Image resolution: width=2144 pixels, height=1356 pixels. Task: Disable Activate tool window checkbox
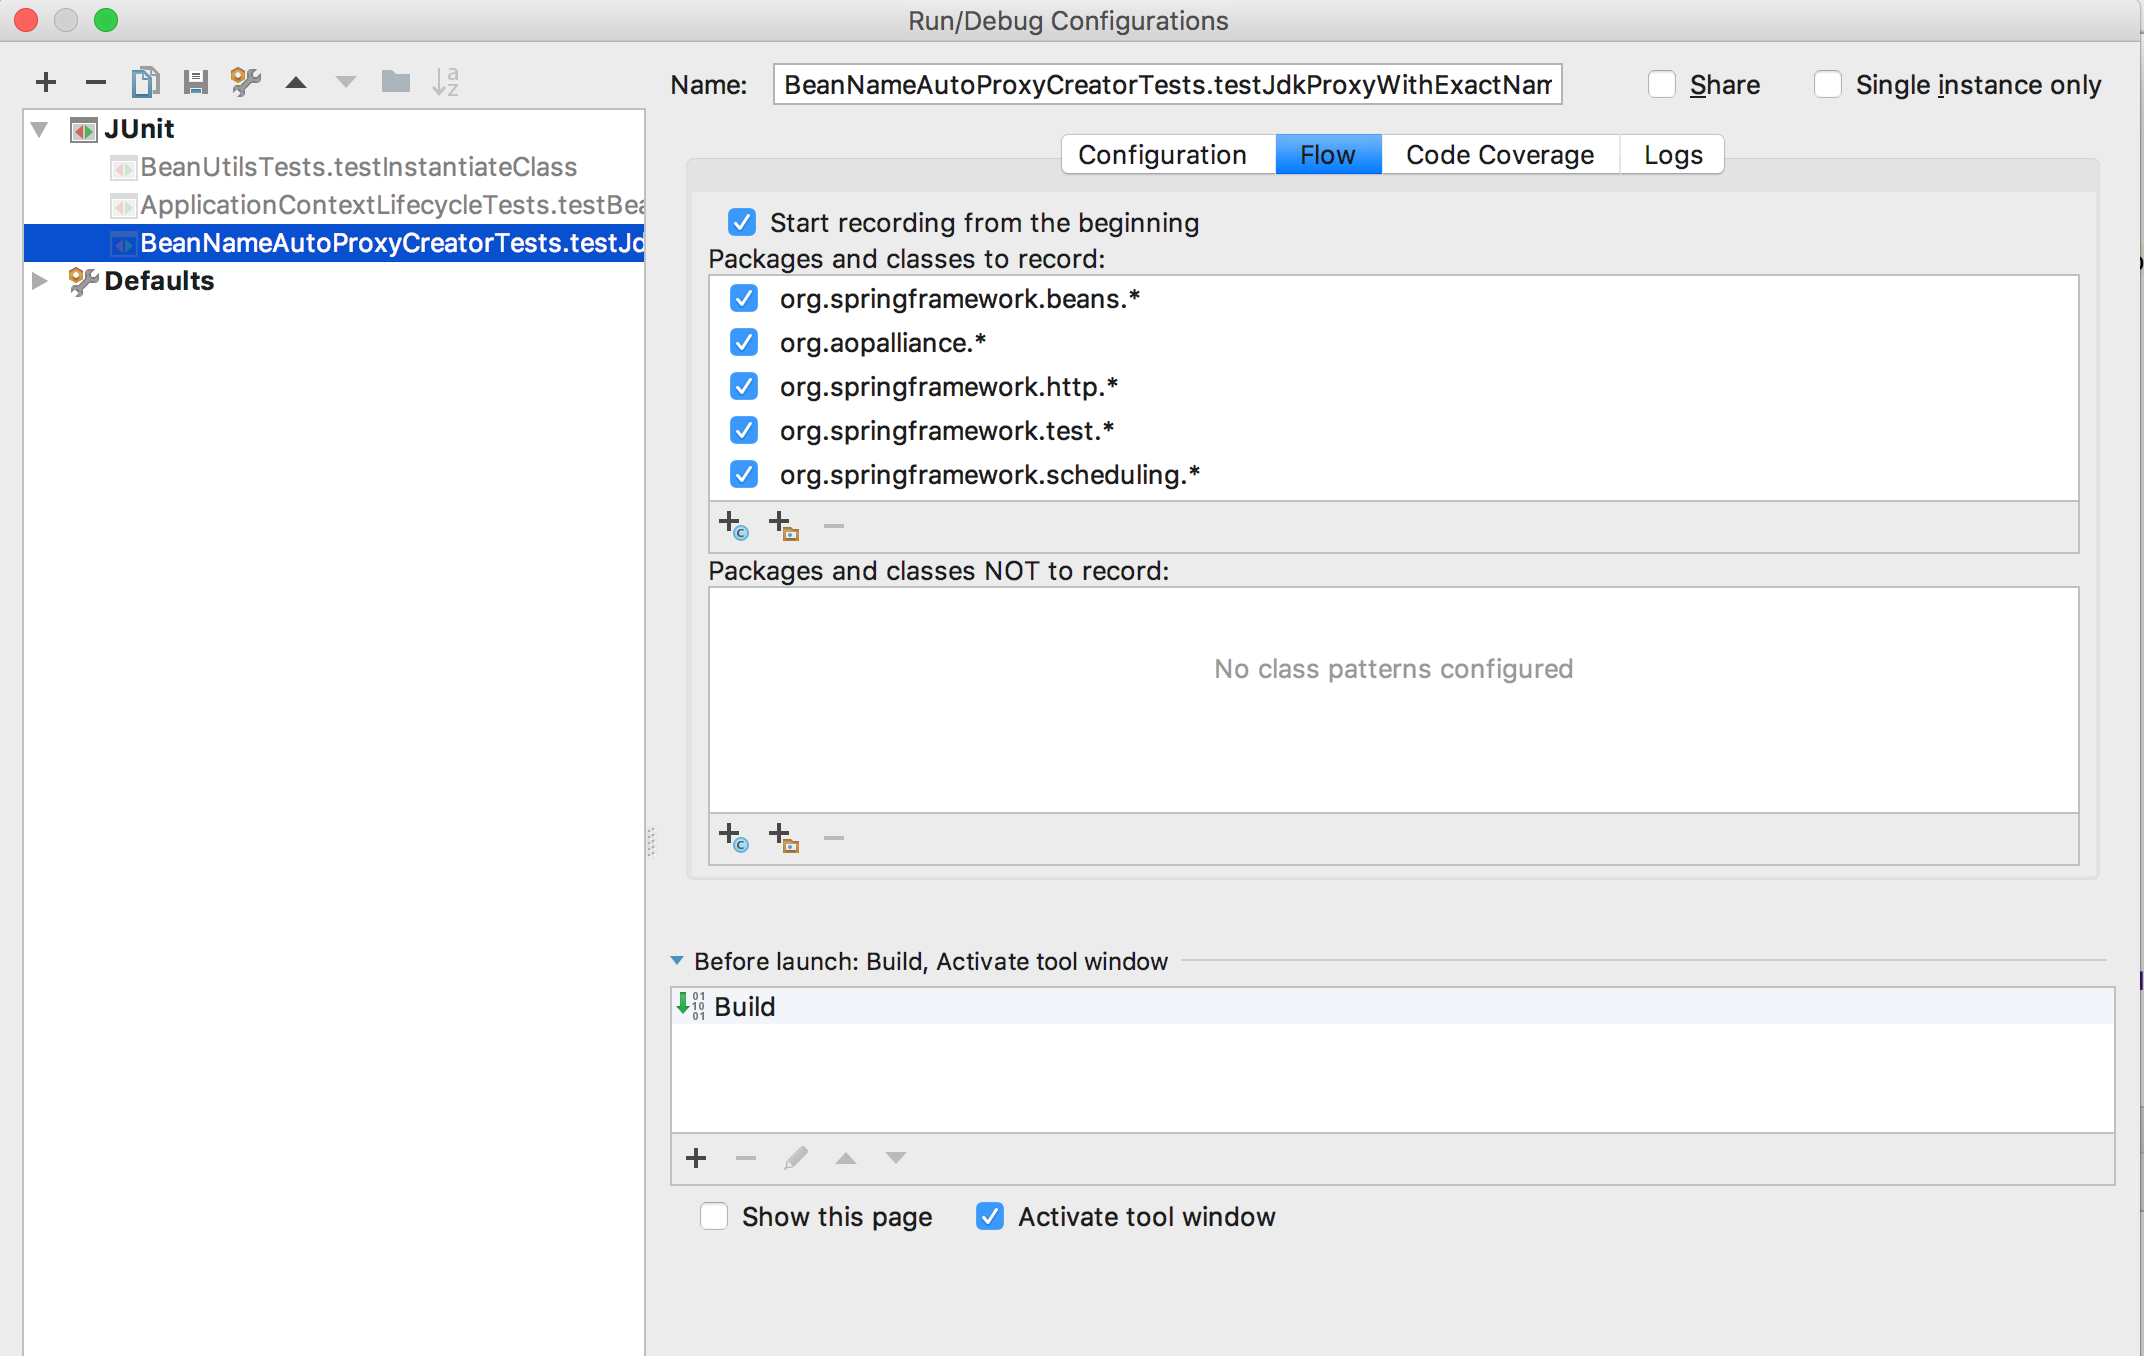(990, 1217)
